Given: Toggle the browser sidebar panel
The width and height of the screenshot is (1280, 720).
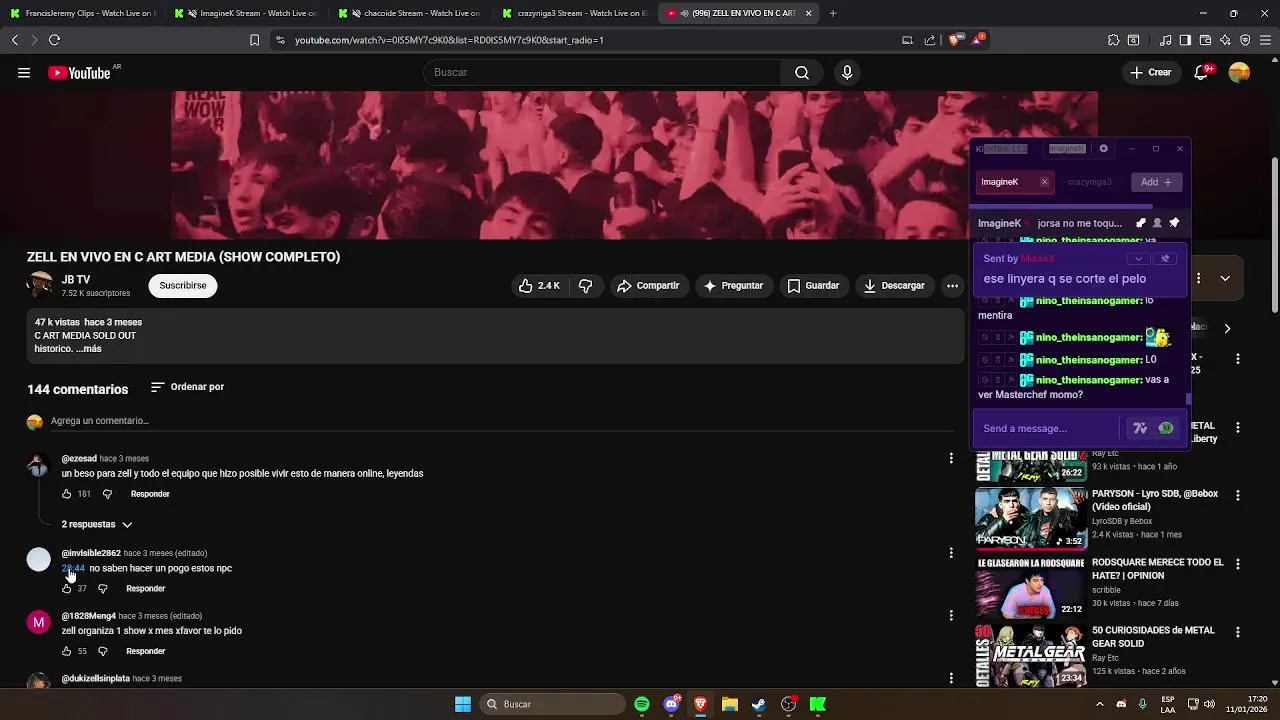Looking at the screenshot, I should tap(1185, 40).
